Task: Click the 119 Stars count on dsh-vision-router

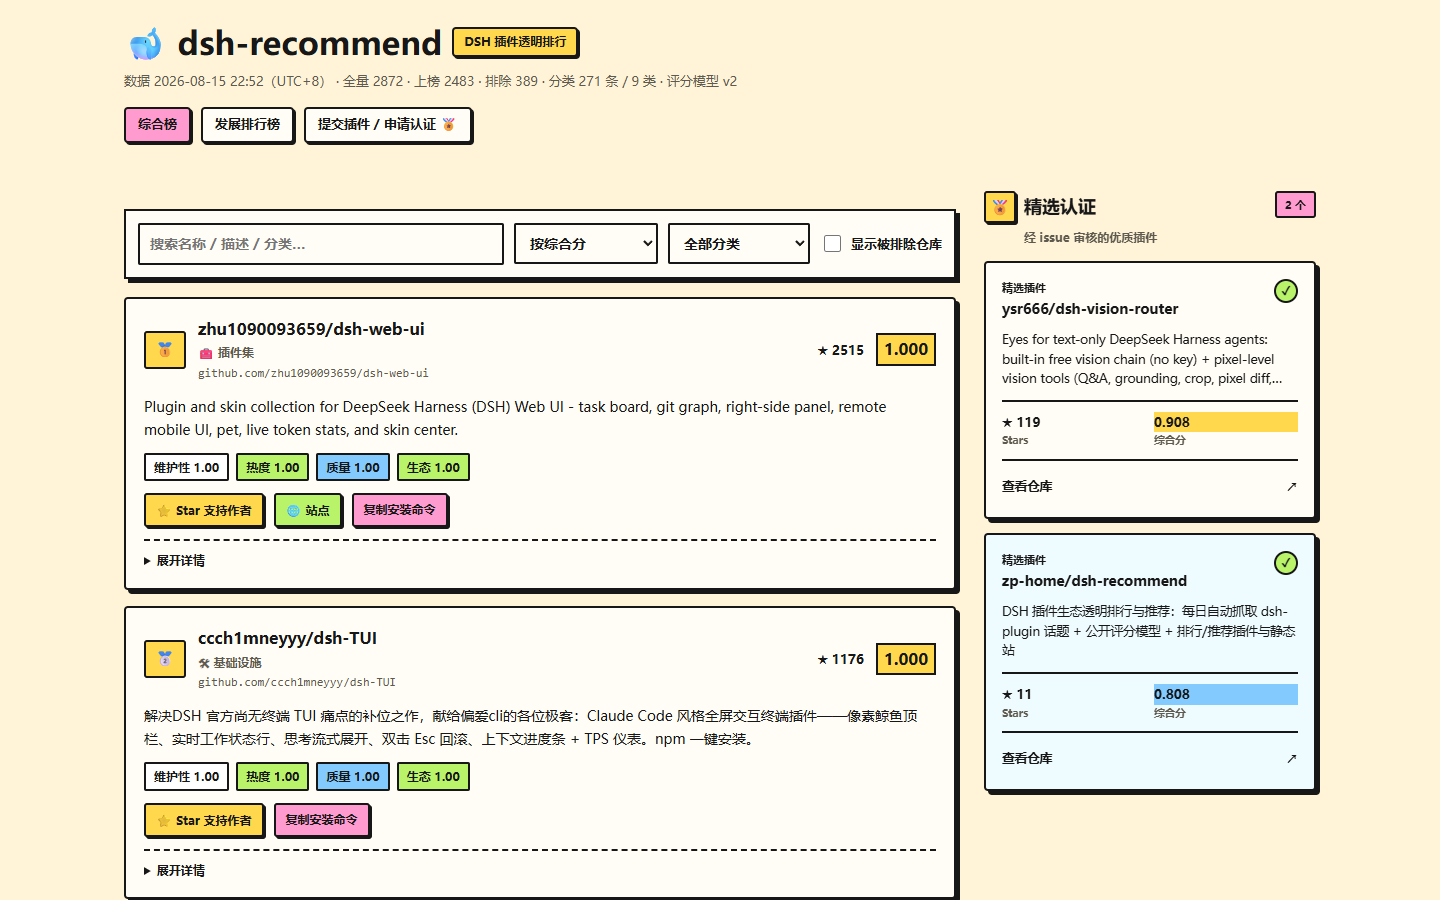Action: tap(1021, 422)
